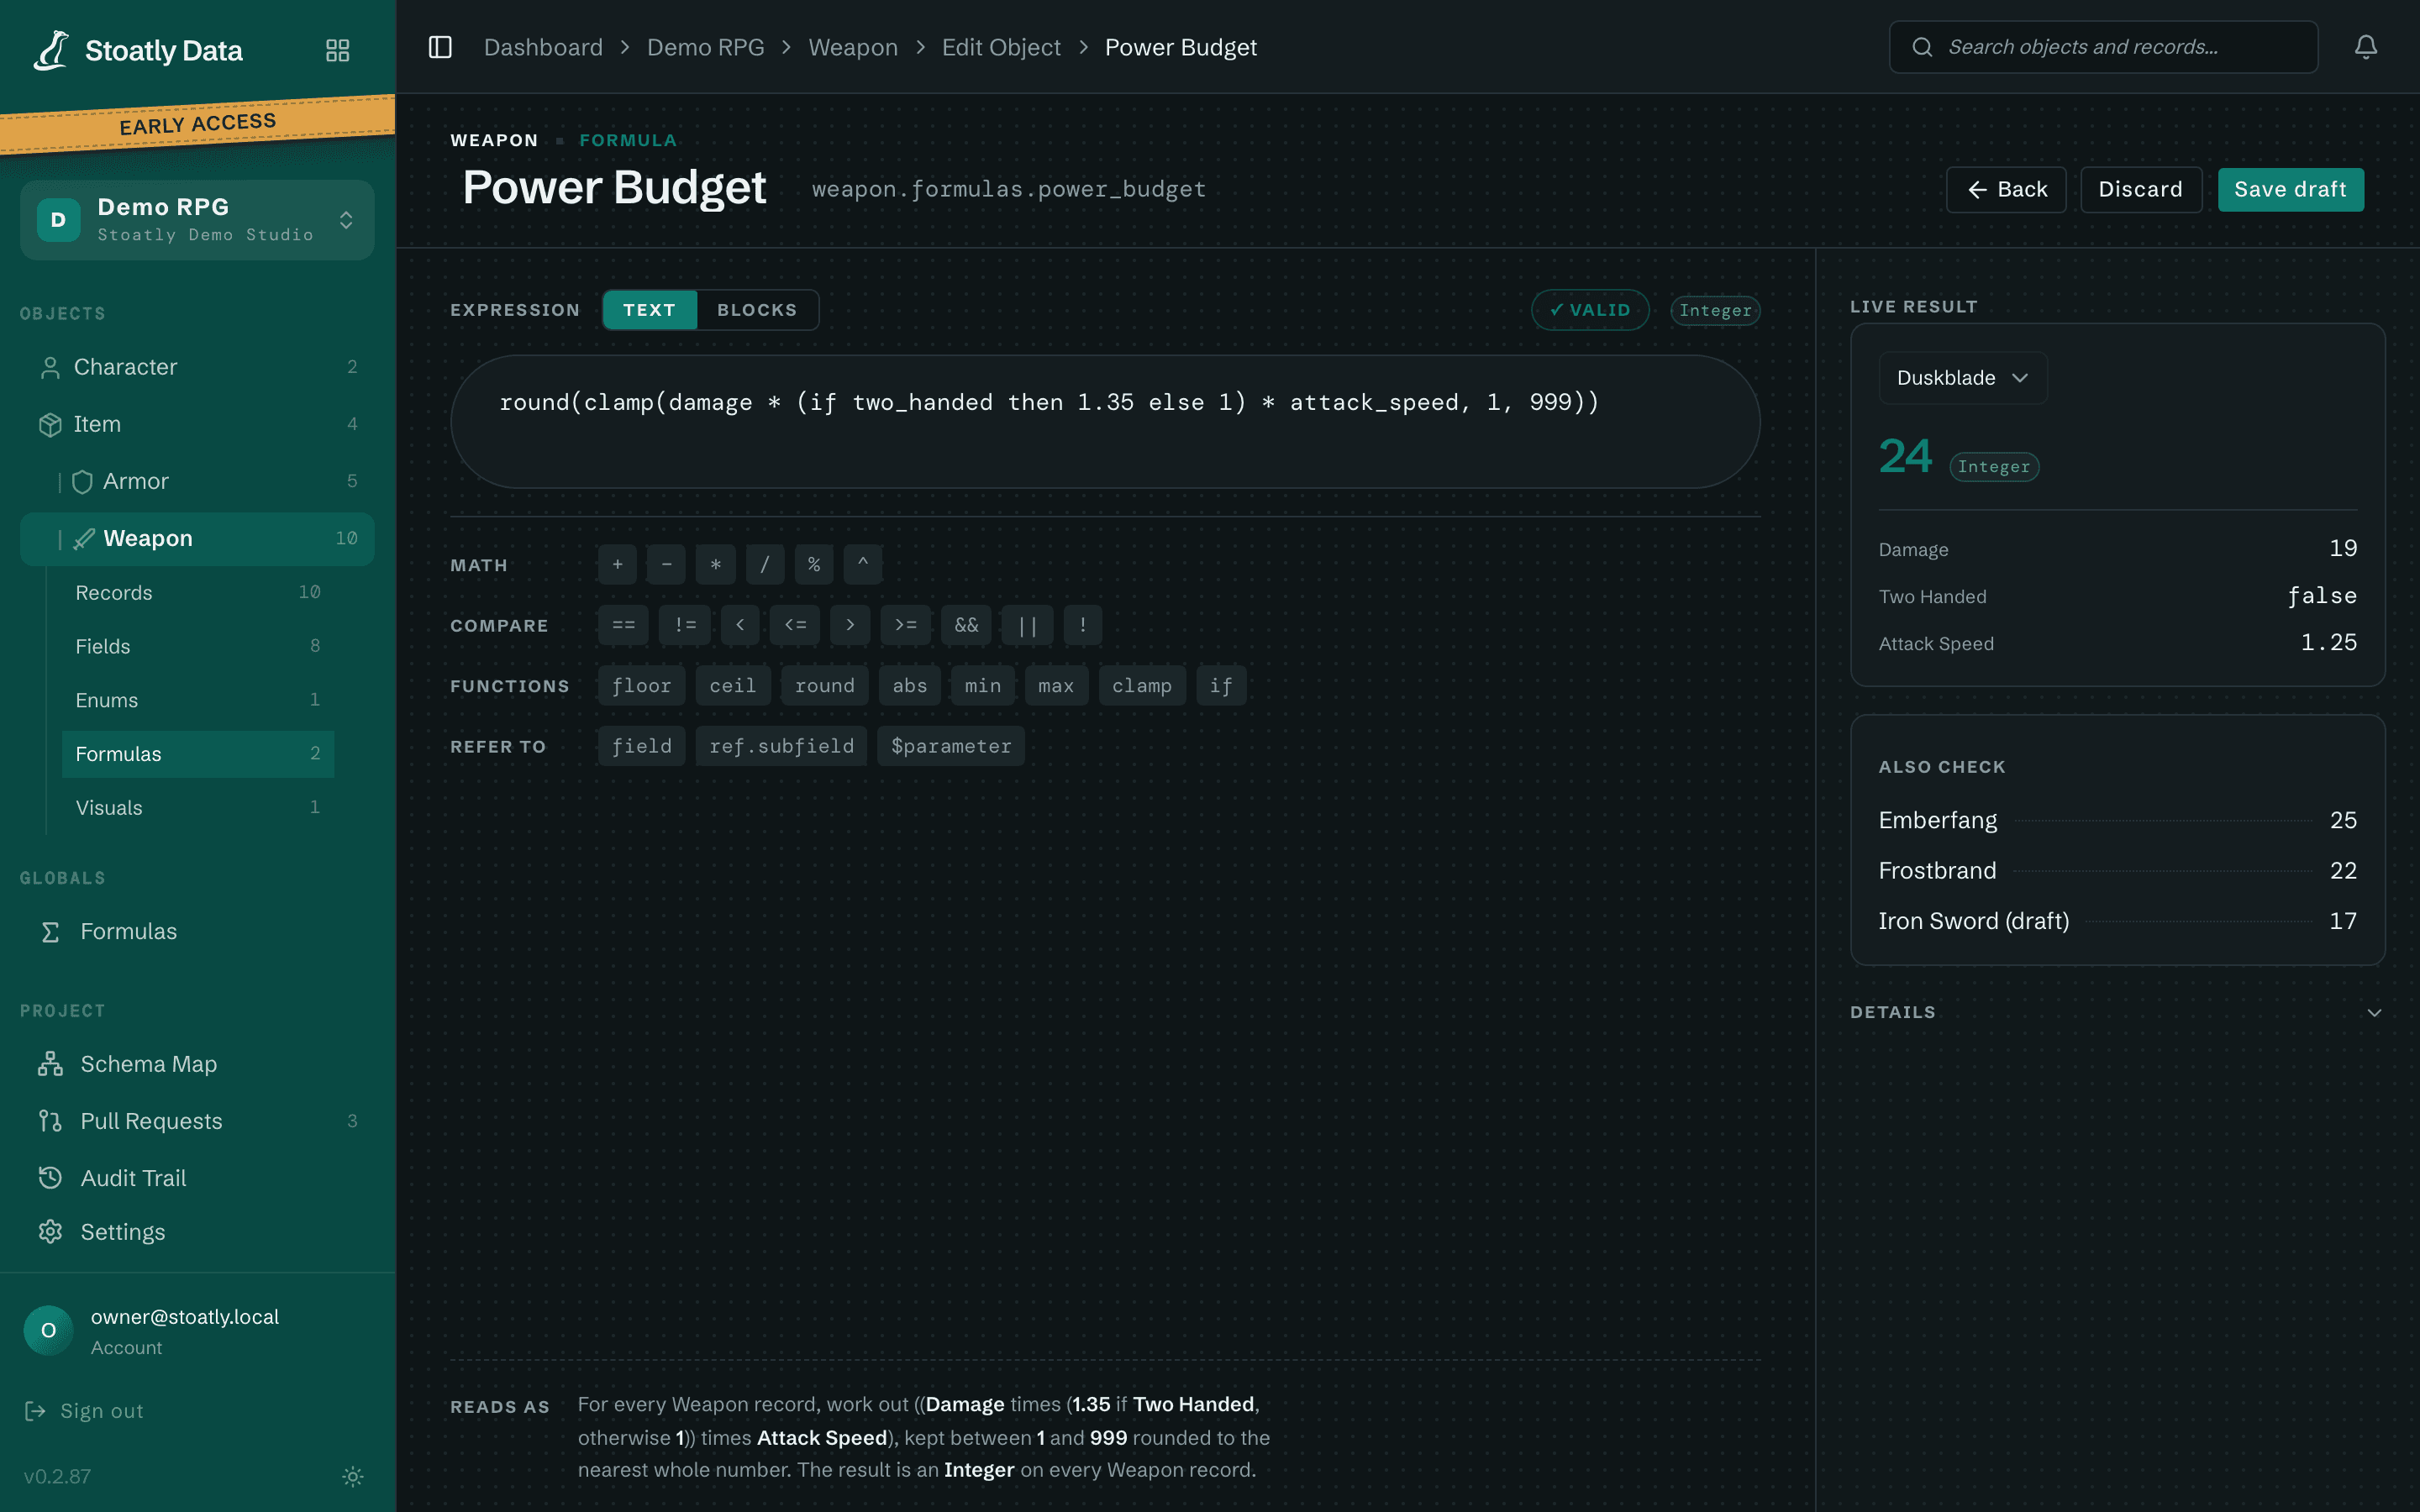Switch expression editor to BLOCKS mode
This screenshot has height=1512, width=2420.
pos(757,310)
